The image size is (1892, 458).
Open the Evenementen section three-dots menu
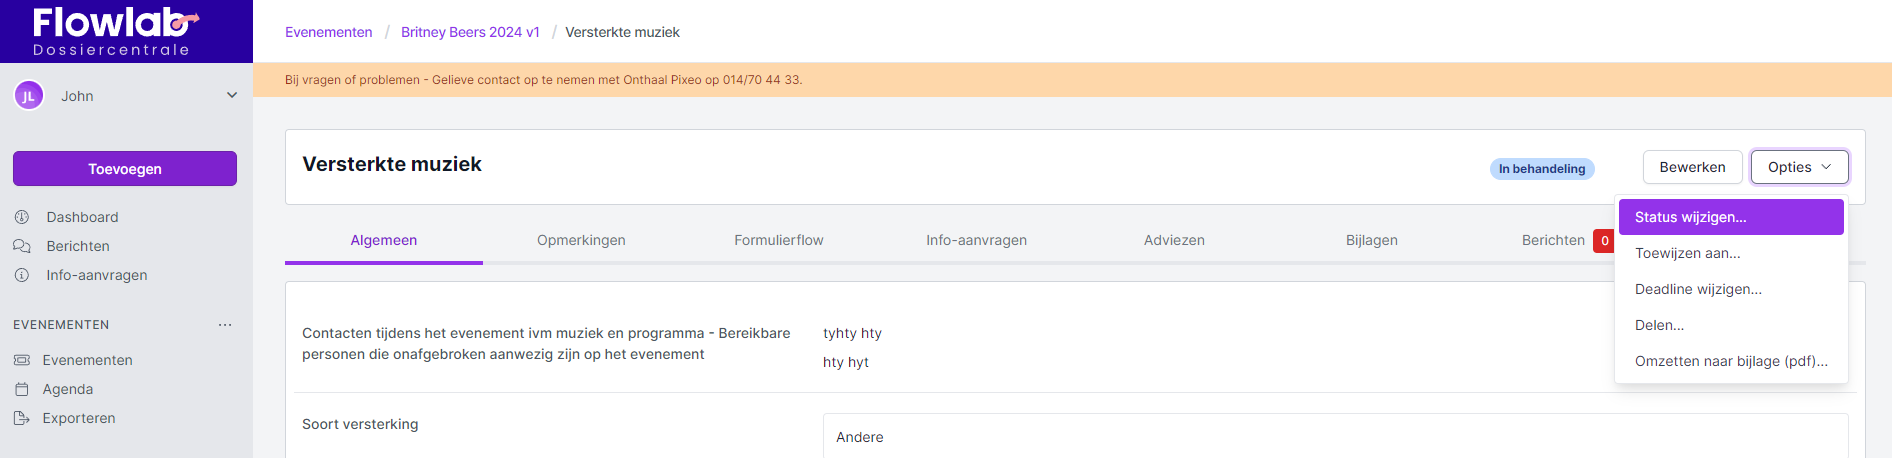225,325
